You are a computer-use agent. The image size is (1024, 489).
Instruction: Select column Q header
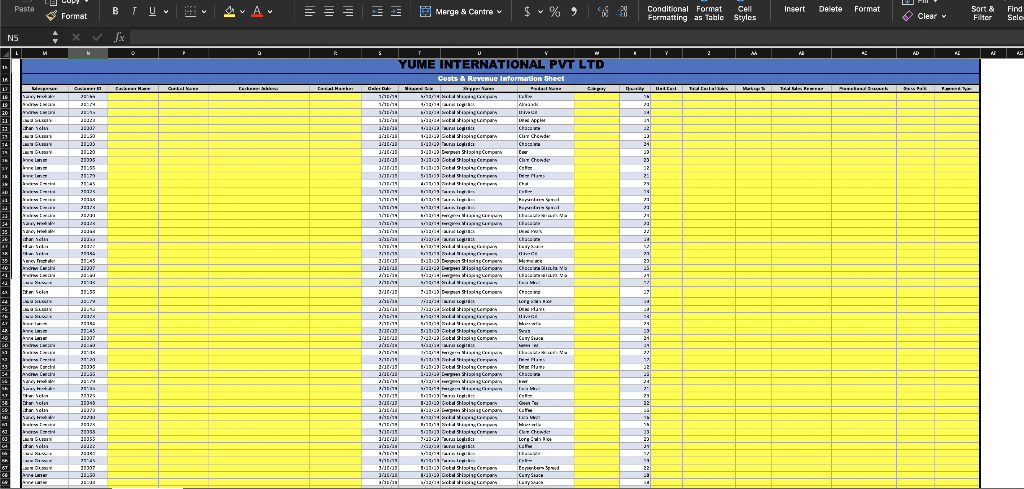coord(259,54)
